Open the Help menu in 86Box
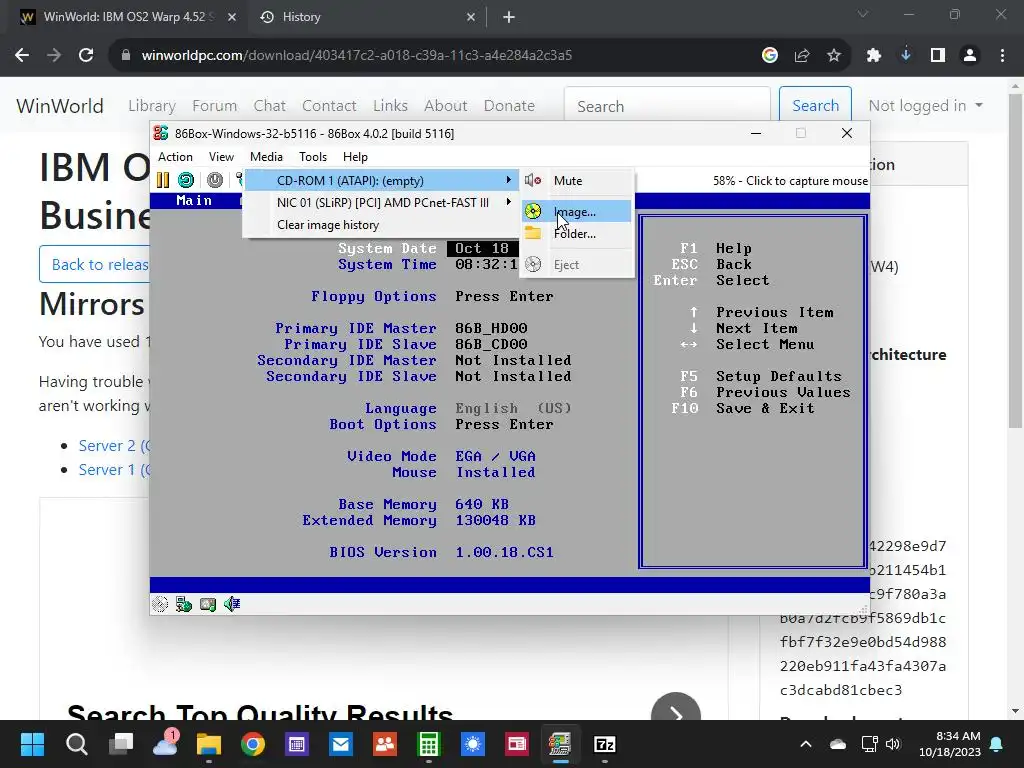The width and height of the screenshot is (1024, 768). click(355, 157)
